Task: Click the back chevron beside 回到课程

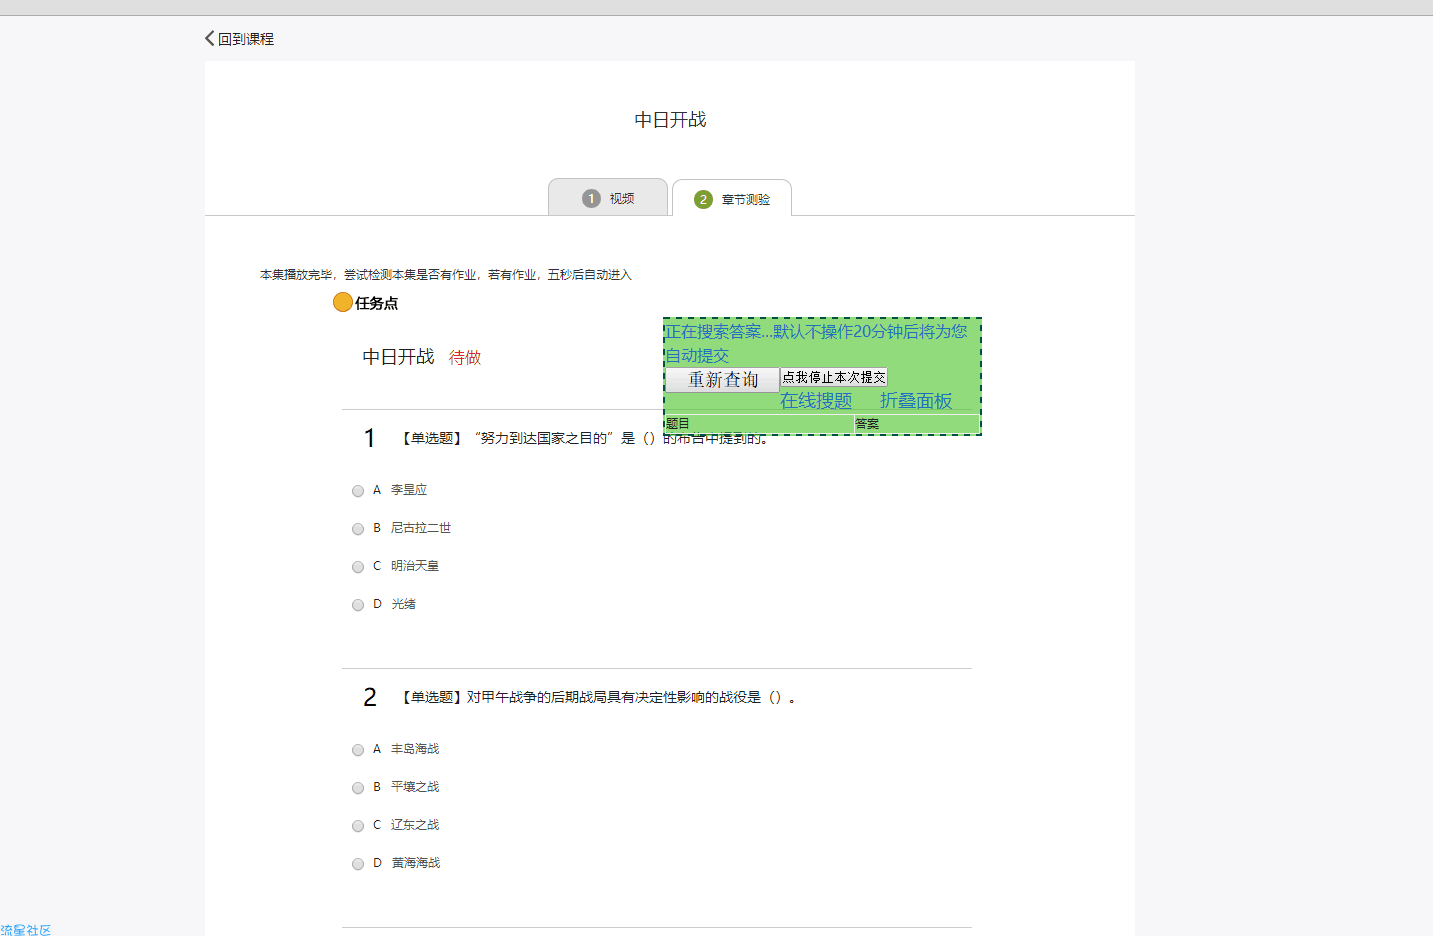Action: coord(210,38)
